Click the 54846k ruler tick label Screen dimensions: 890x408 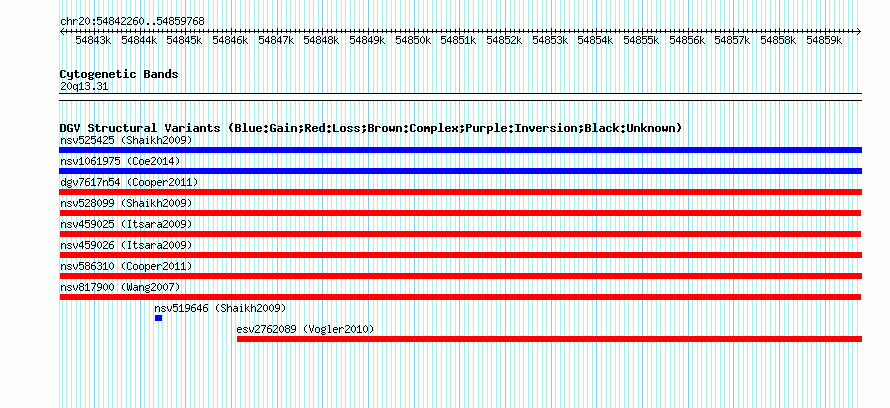tap(230, 40)
